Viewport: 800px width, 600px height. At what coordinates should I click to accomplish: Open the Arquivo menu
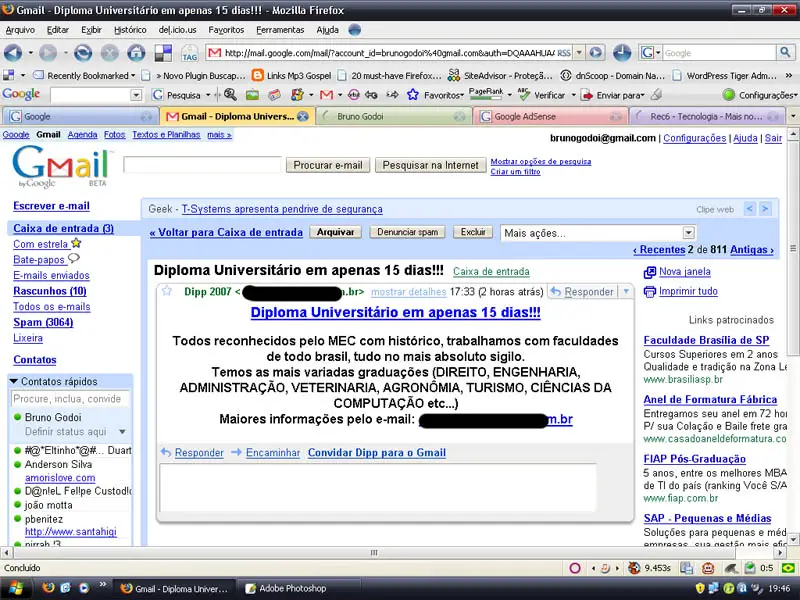(20, 30)
